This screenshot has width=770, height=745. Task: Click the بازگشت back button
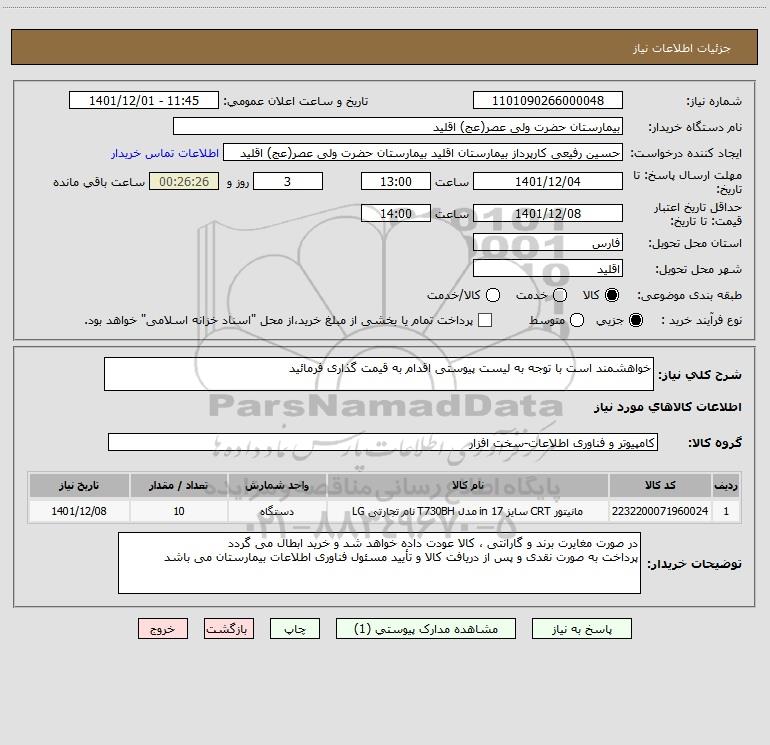pos(229,629)
